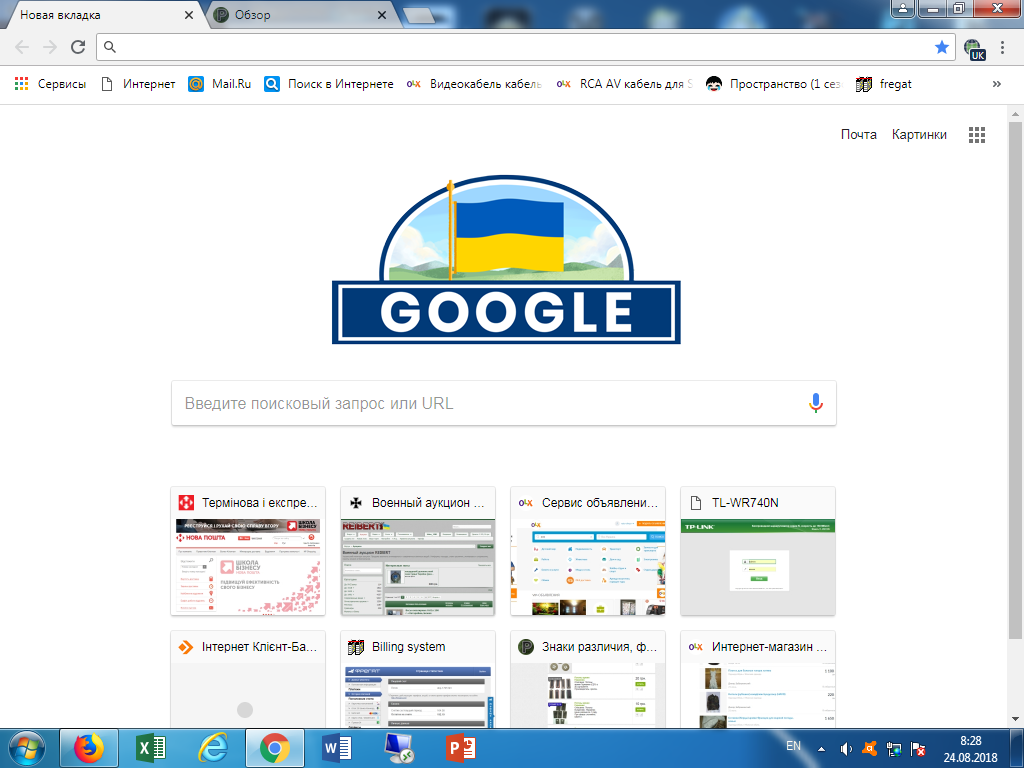This screenshot has height=768, width=1024.
Task: Open Chrome's three-dot menu
Action: 1002,47
